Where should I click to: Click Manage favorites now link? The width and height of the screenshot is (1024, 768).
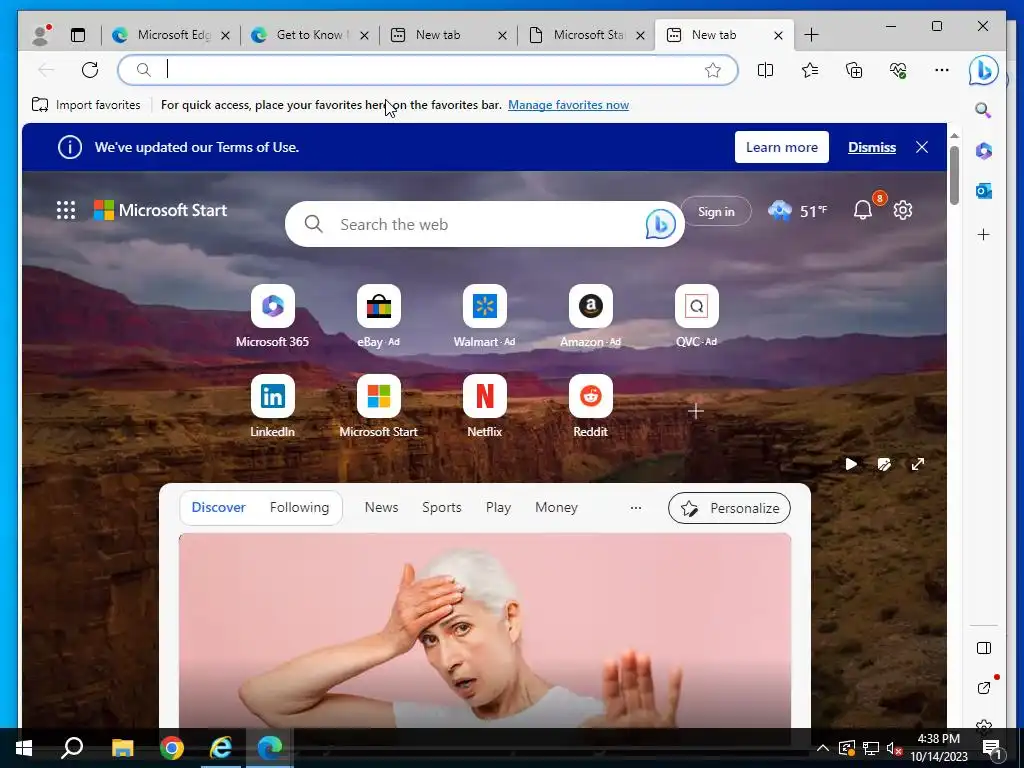point(568,105)
